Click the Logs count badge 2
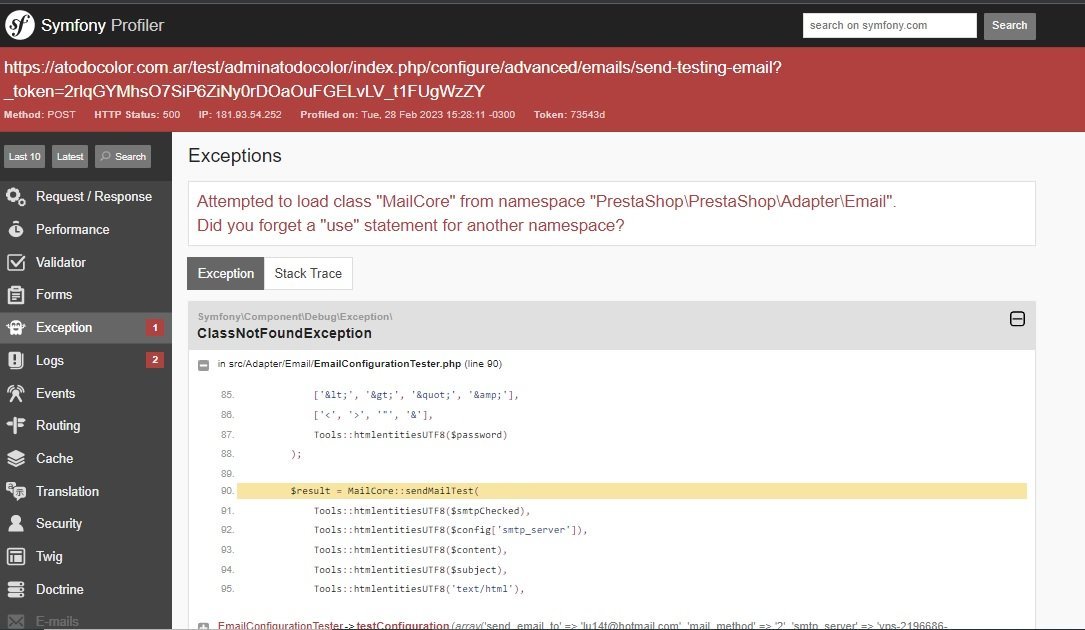The height and width of the screenshot is (630, 1085). [x=155, y=360]
